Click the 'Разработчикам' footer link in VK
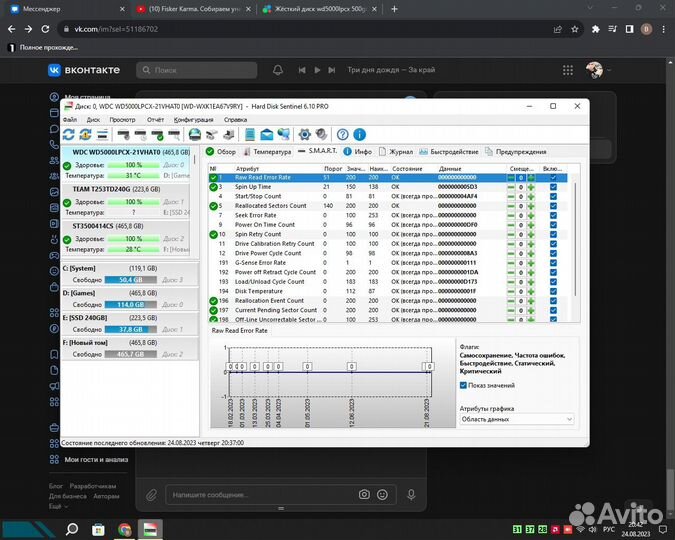675x540 pixels. 93,486
